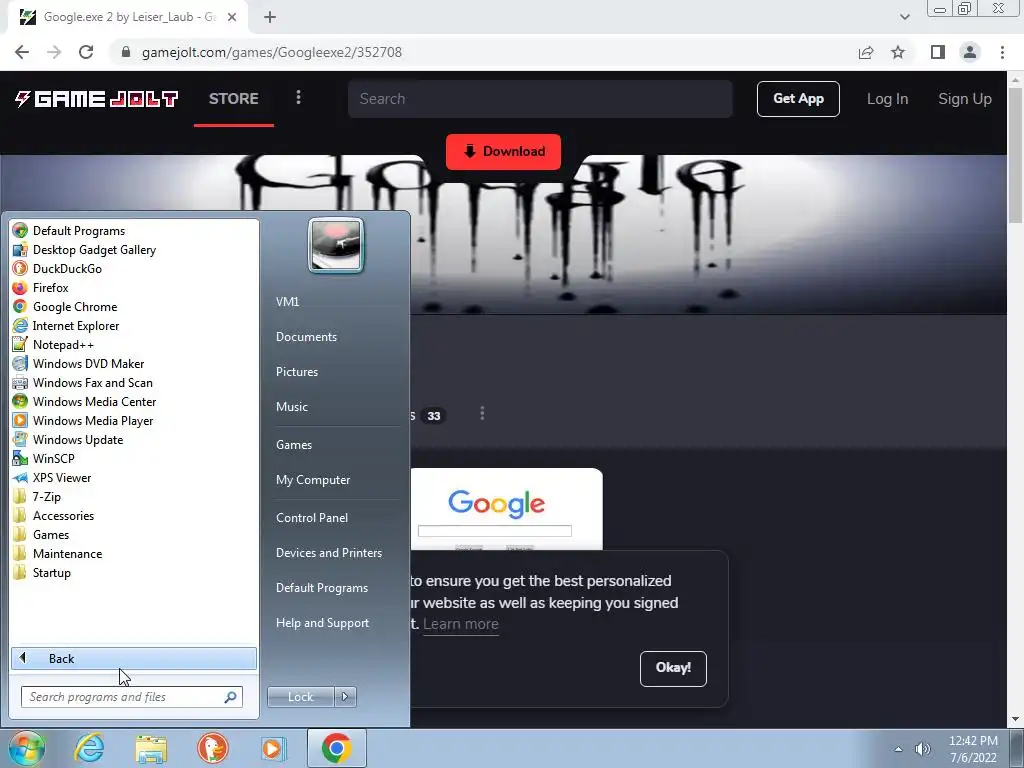Show hidden system tray icons

899,749
